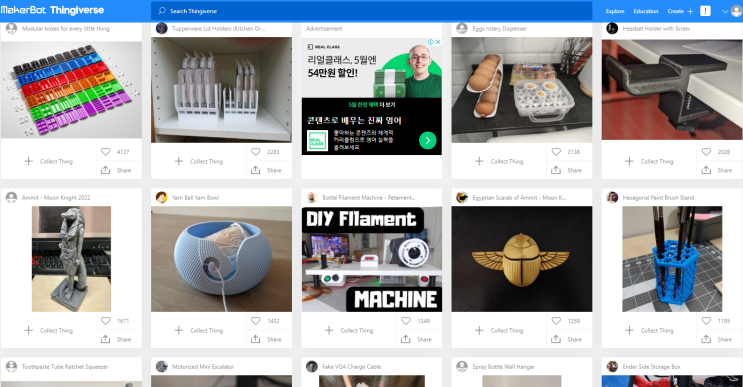
Task: Open 'Hexagonal Paint Brush Stand' title link
Action: coord(658,198)
